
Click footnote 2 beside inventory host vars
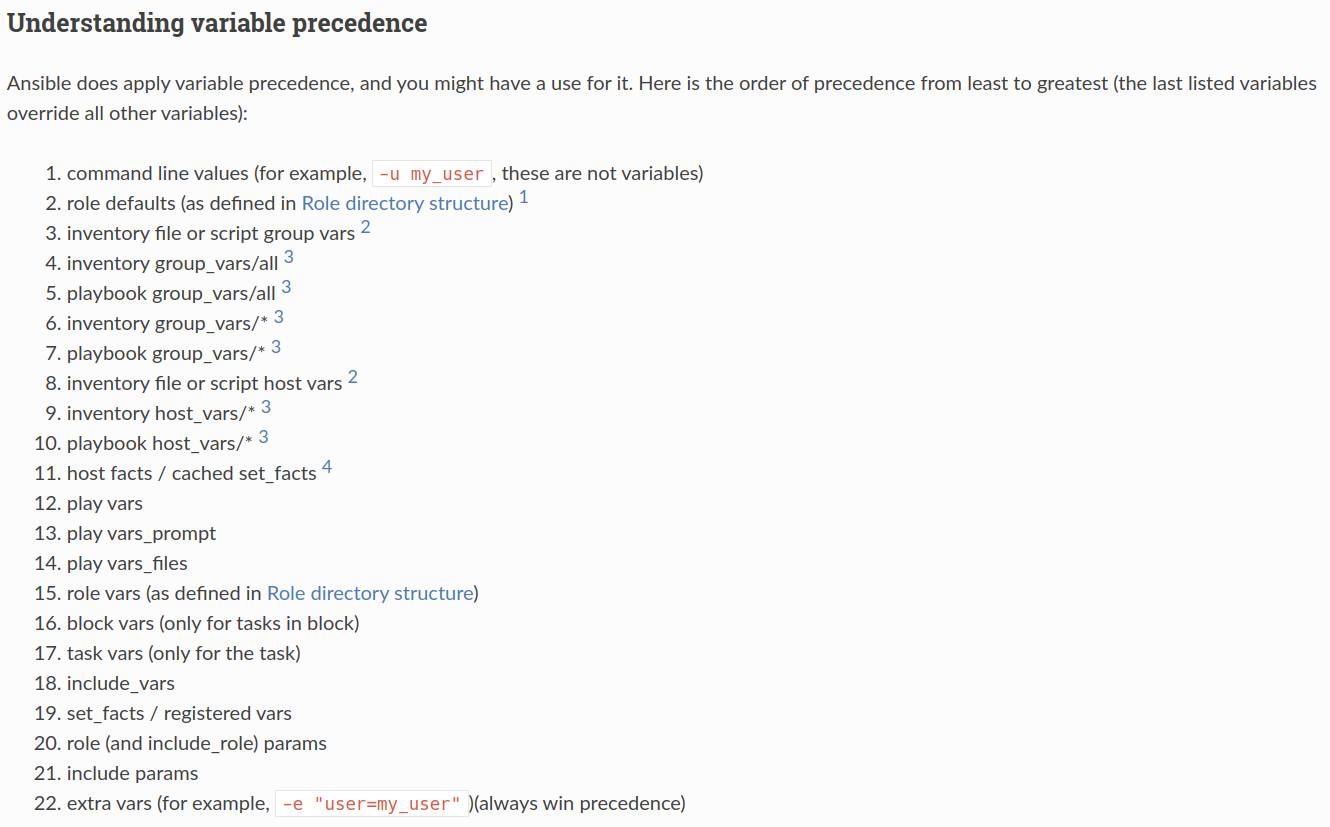[x=353, y=378]
